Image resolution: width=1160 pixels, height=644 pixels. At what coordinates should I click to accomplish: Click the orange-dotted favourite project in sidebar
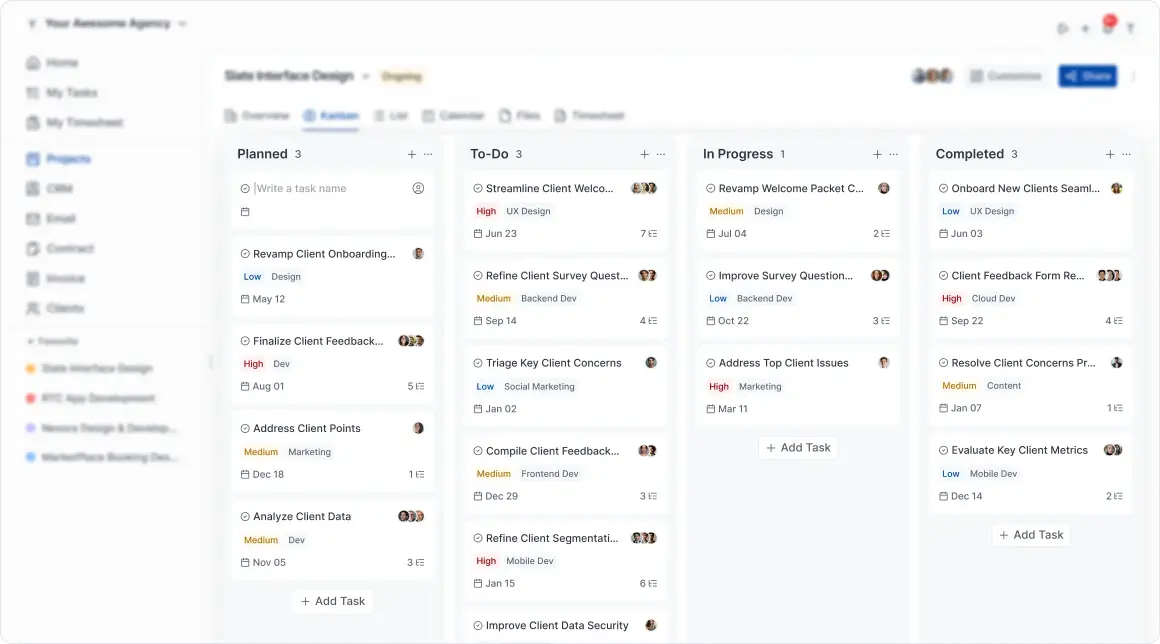(90, 369)
